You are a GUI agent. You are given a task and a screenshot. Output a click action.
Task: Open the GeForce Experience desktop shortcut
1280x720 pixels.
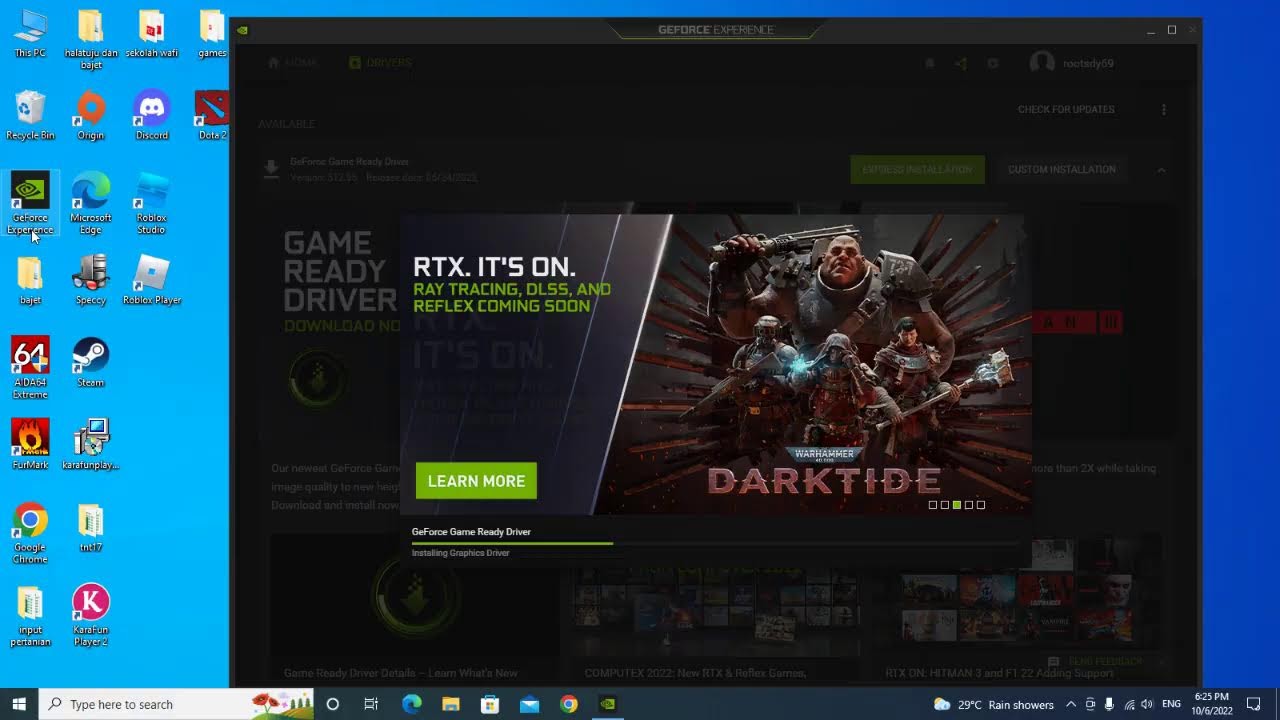pos(30,203)
